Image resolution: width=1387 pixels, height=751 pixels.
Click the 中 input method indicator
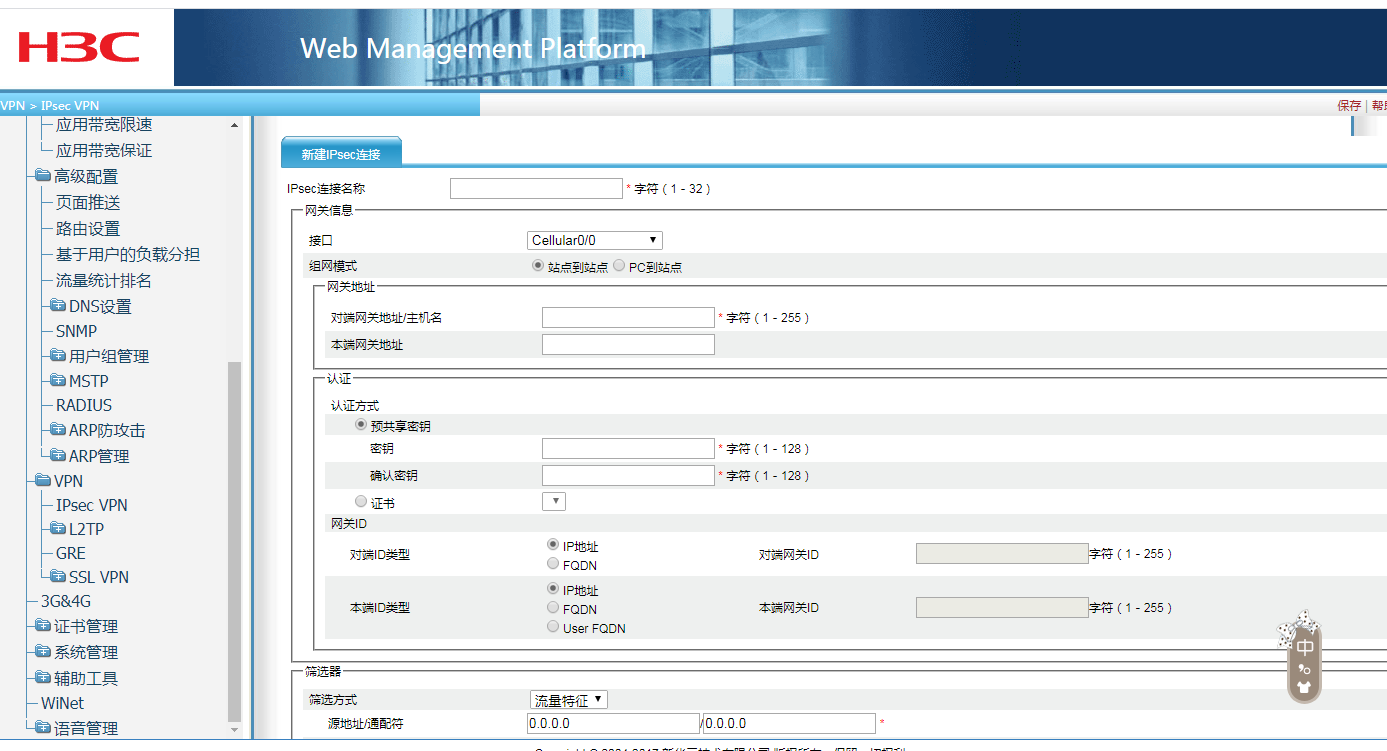click(1305, 648)
